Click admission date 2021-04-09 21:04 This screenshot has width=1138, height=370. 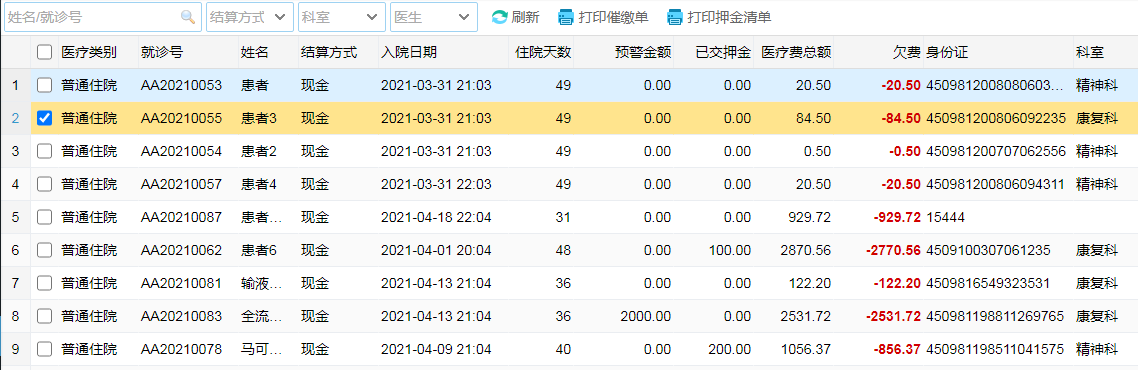[436, 349]
